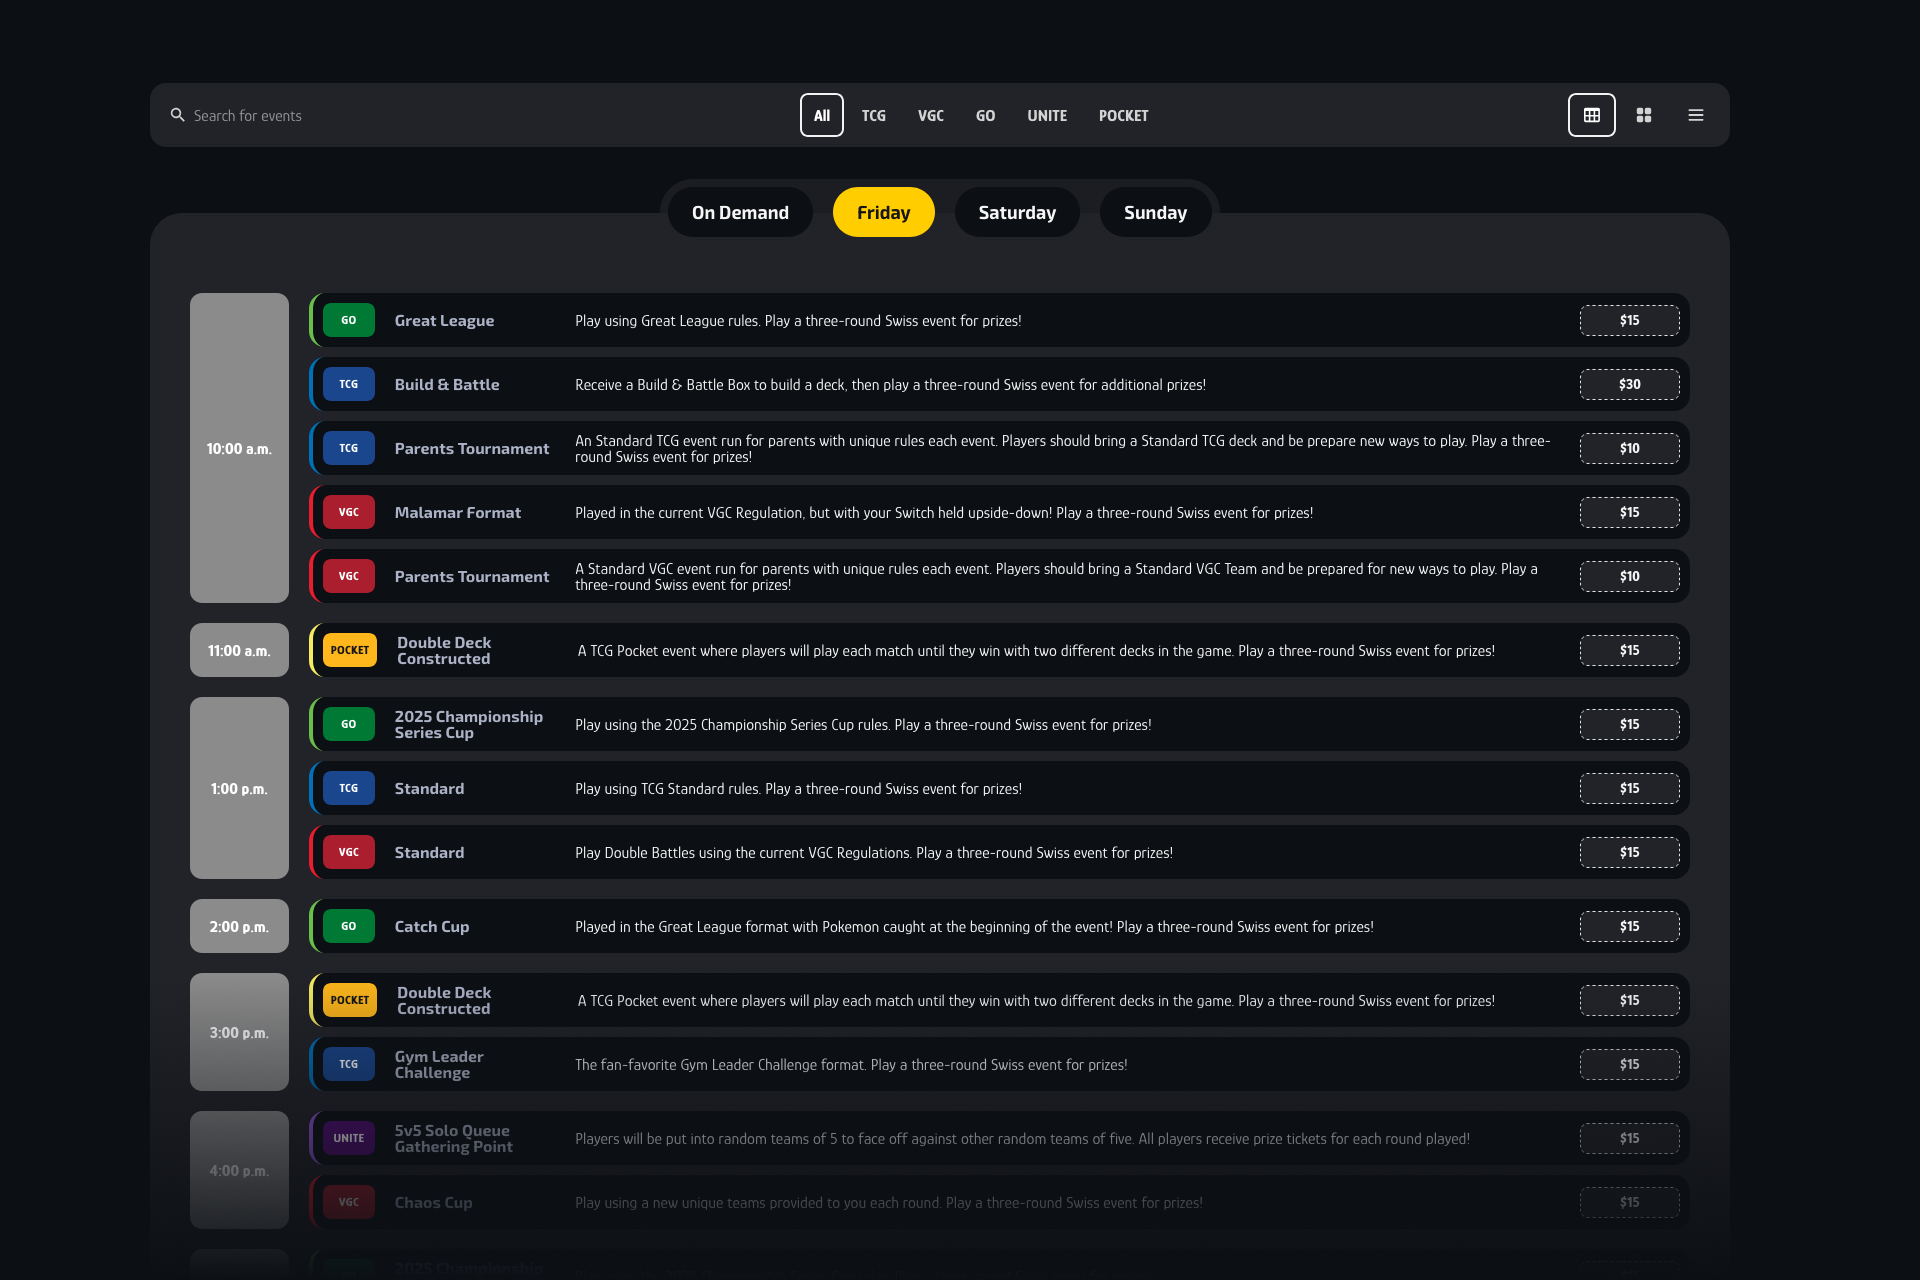
Task: Click POCKET badge on 11:00 a.m. event
Action: pos(350,650)
